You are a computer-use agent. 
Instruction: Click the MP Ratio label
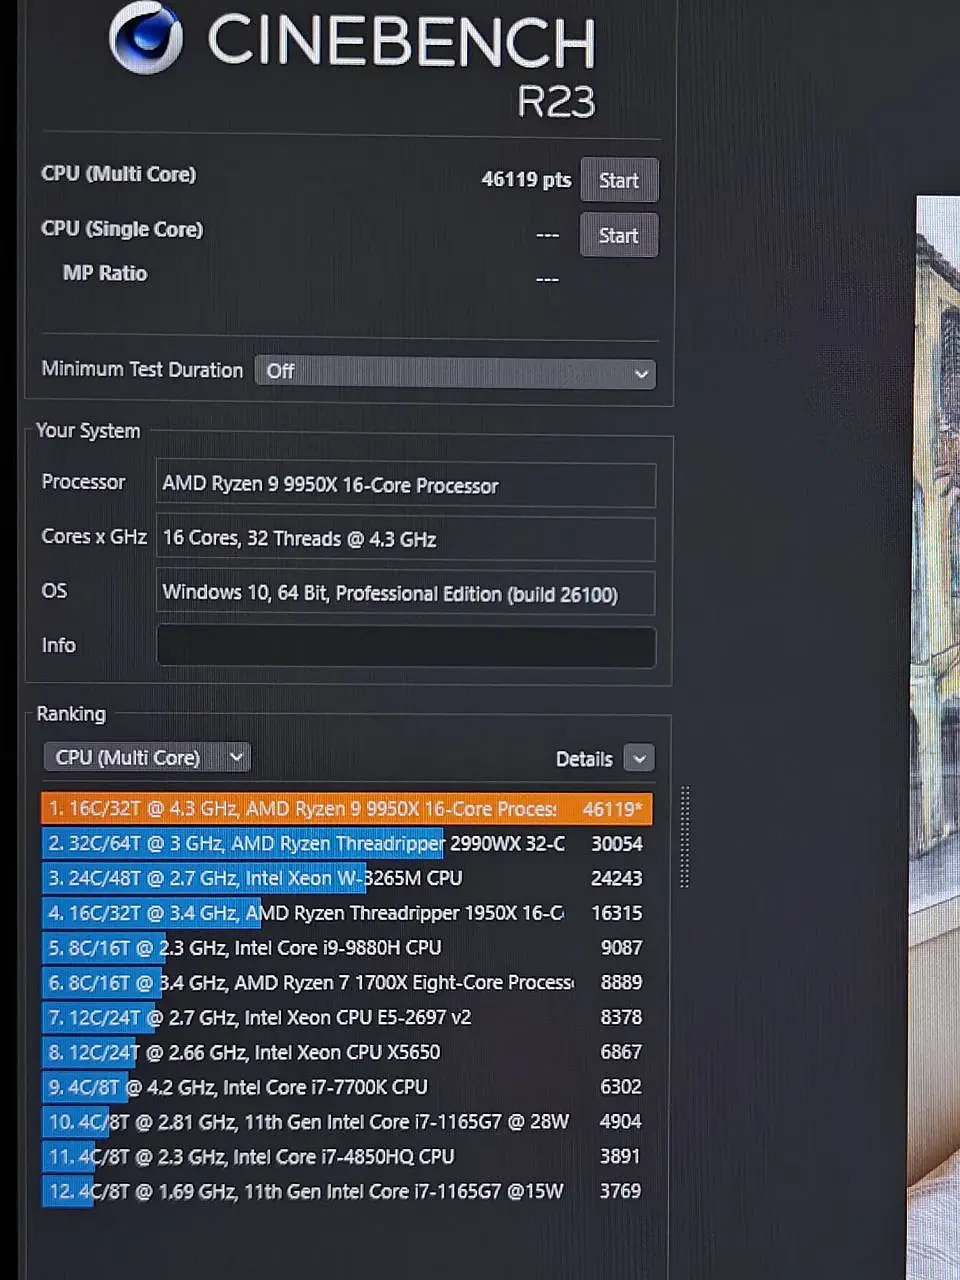pyautogui.click(x=105, y=273)
